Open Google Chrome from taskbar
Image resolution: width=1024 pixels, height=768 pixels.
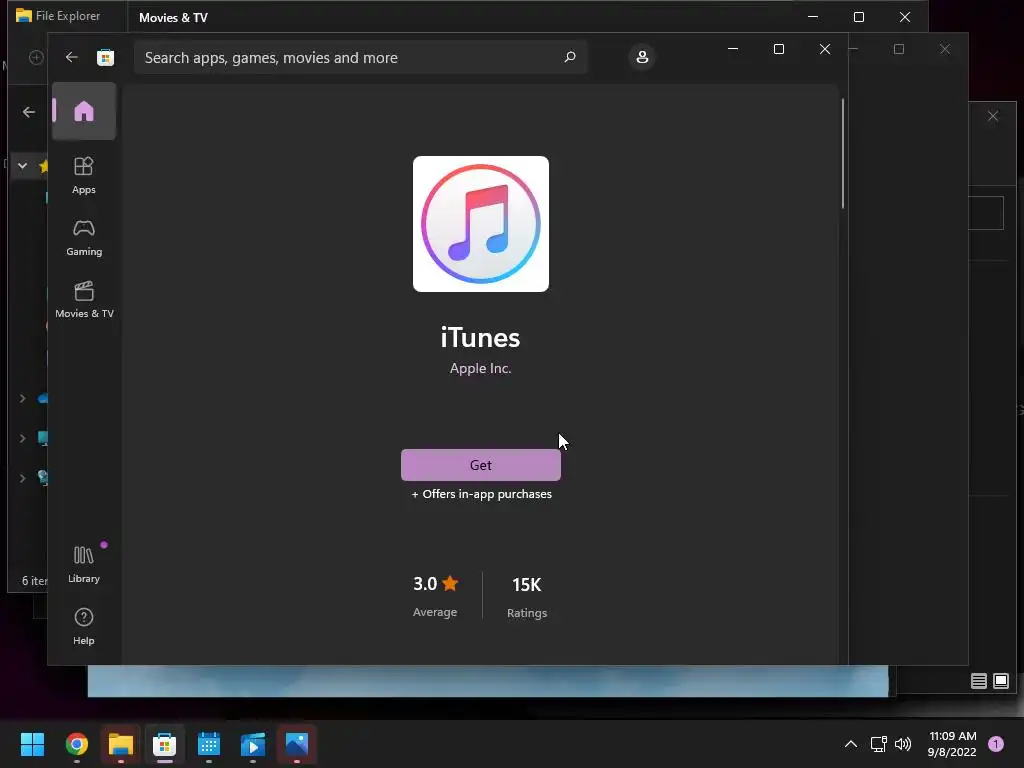(76, 744)
